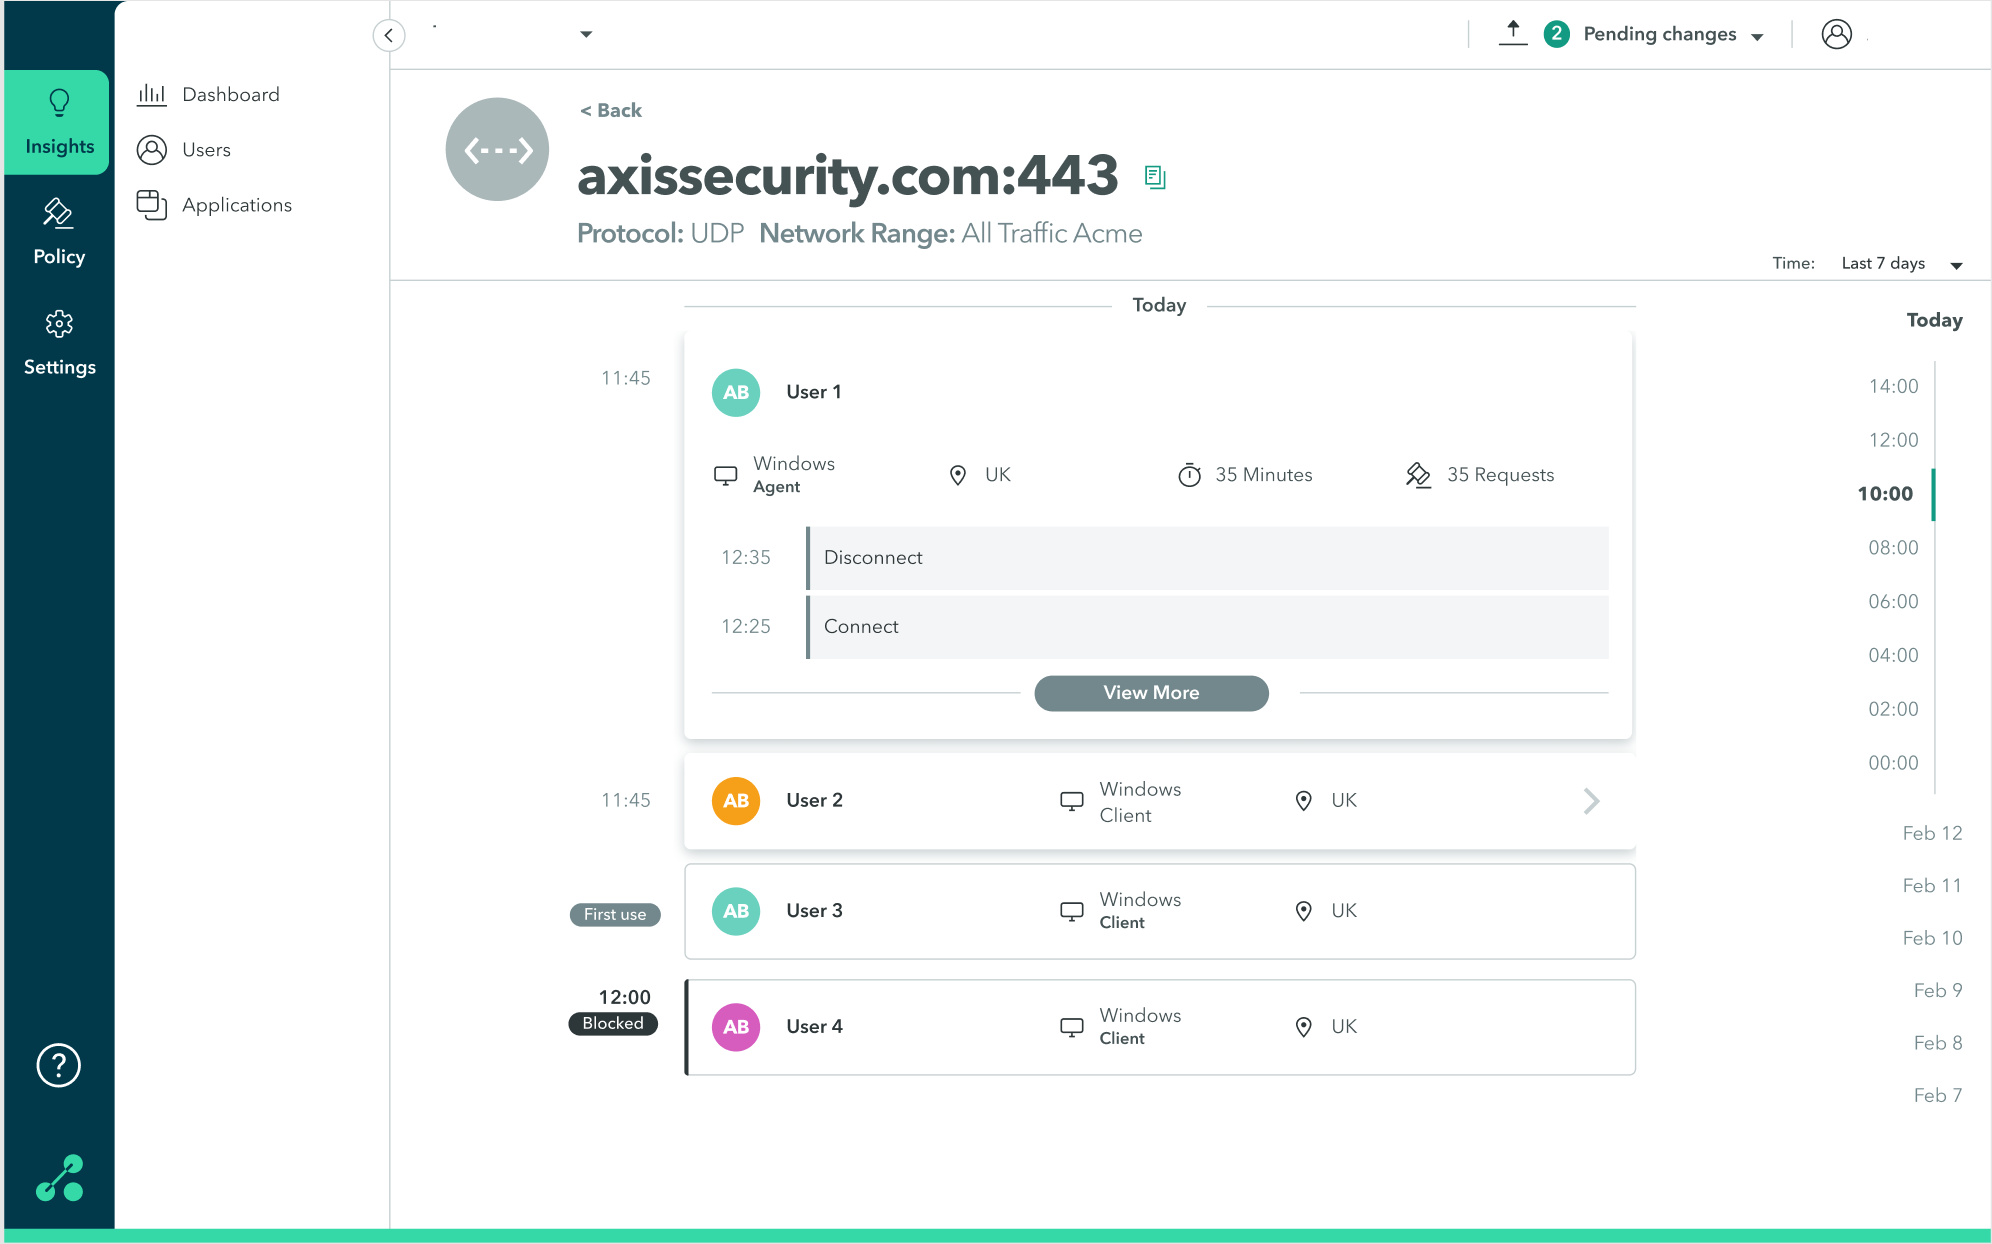This screenshot has width=1992, height=1244.
Task: Click the Axis logo at sidebar bottom
Action: tap(60, 1178)
